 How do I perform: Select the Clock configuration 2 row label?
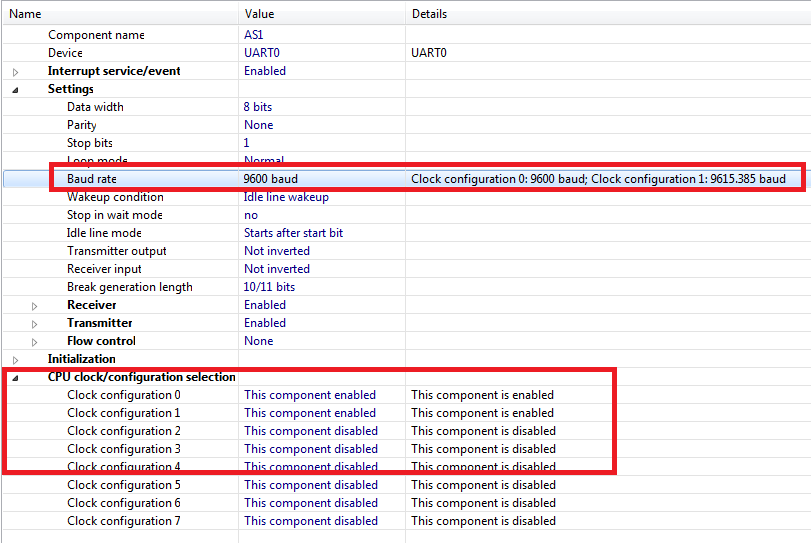tap(124, 431)
